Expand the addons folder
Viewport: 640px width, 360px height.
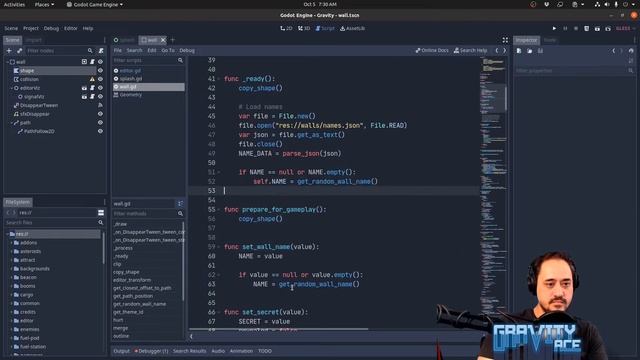pyautogui.click(x=11, y=243)
